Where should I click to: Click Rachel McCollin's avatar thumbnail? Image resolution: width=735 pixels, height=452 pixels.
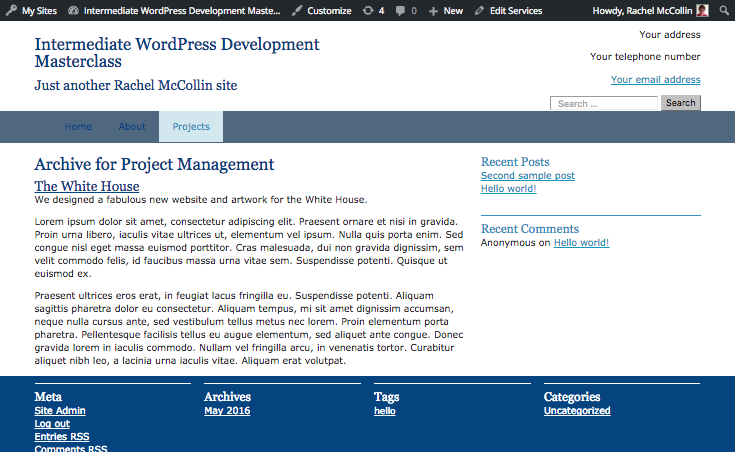click(x=702, y=10)
